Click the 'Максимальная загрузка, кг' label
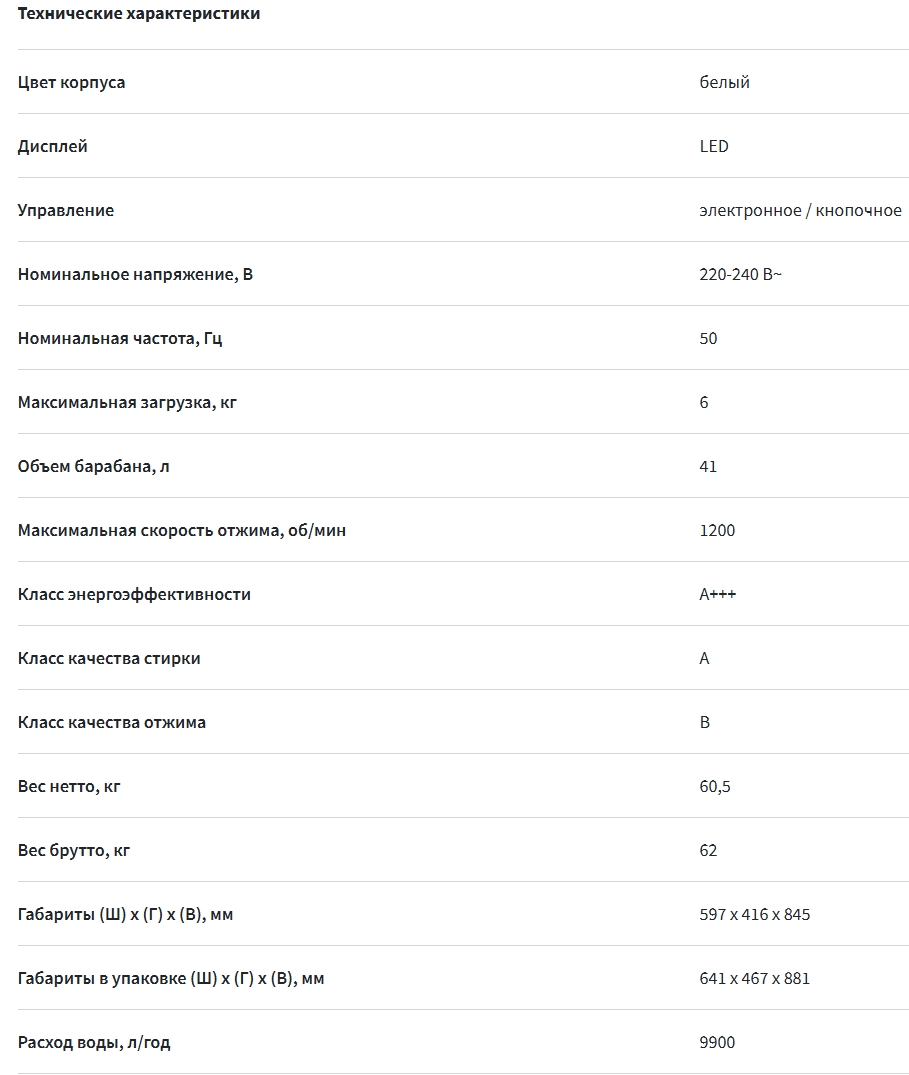 pyautogui.click(x=127, y=402)
